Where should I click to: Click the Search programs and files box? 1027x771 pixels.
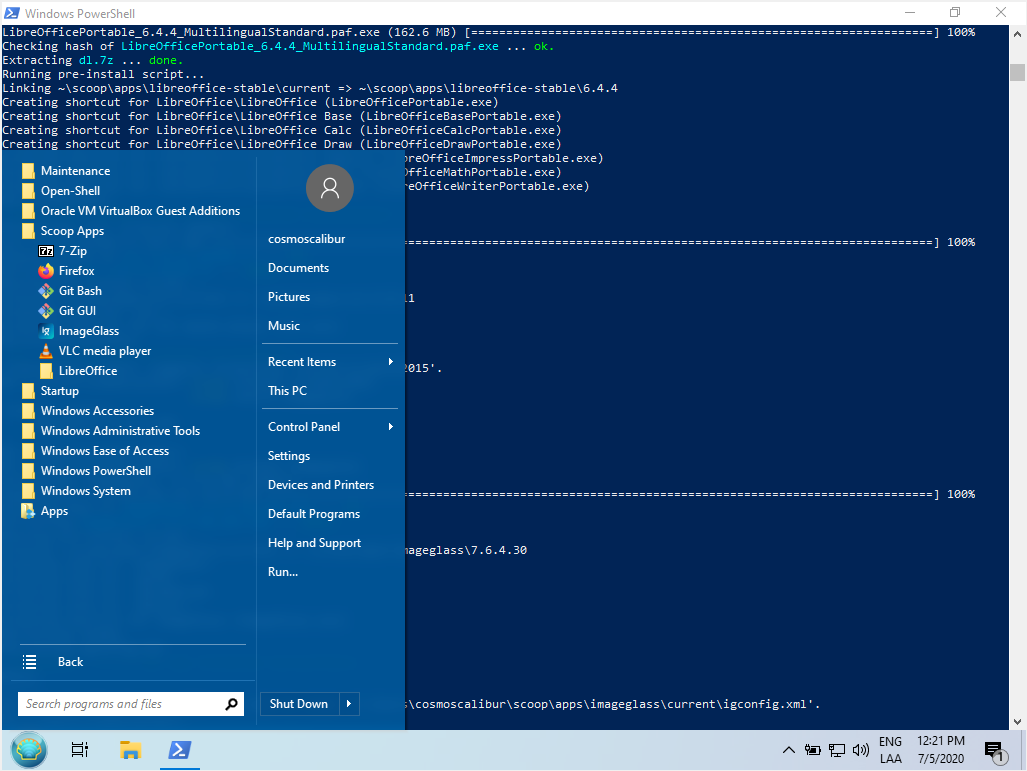(120, 704)
